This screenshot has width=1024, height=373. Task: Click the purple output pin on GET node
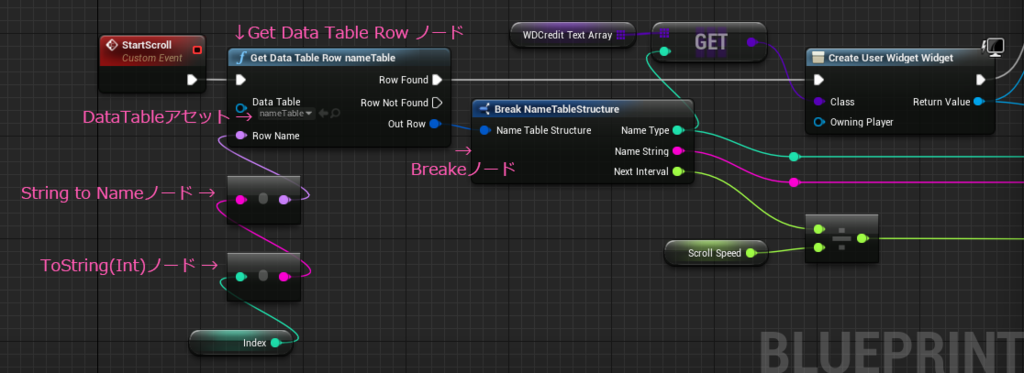point(752,42)
